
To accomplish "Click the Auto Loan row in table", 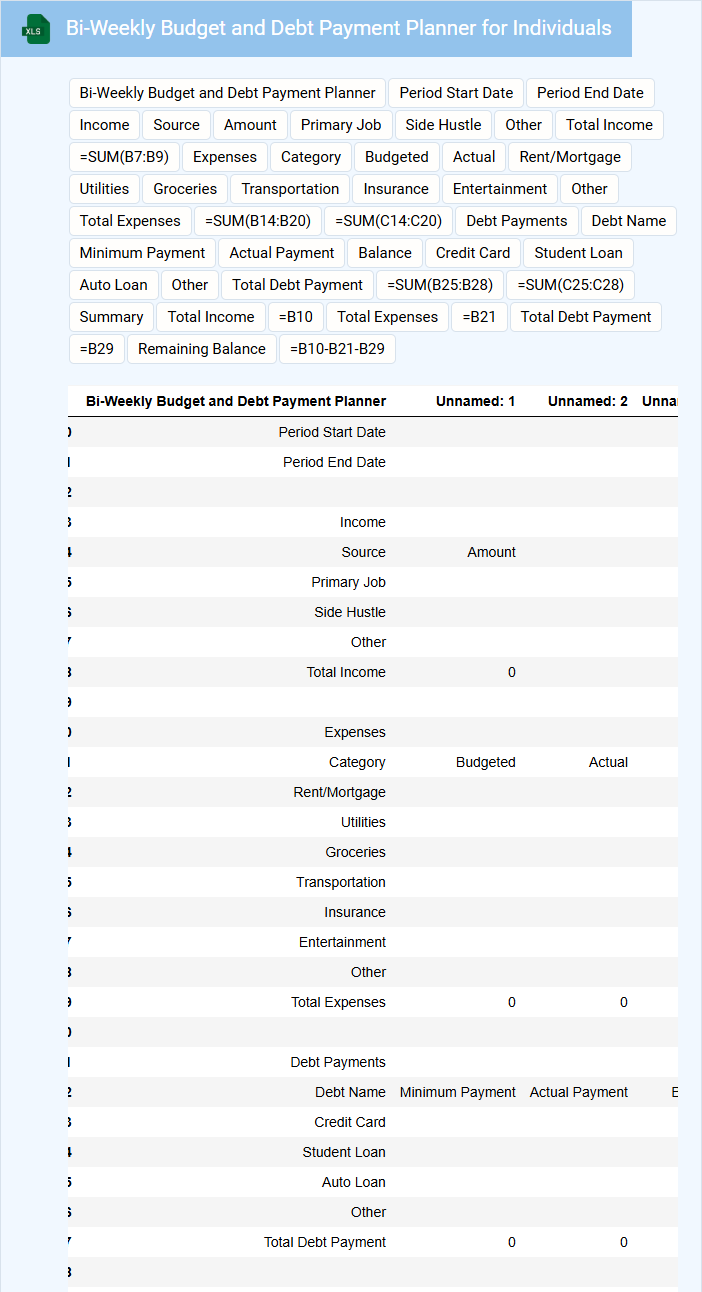I will click(353, 1182).
